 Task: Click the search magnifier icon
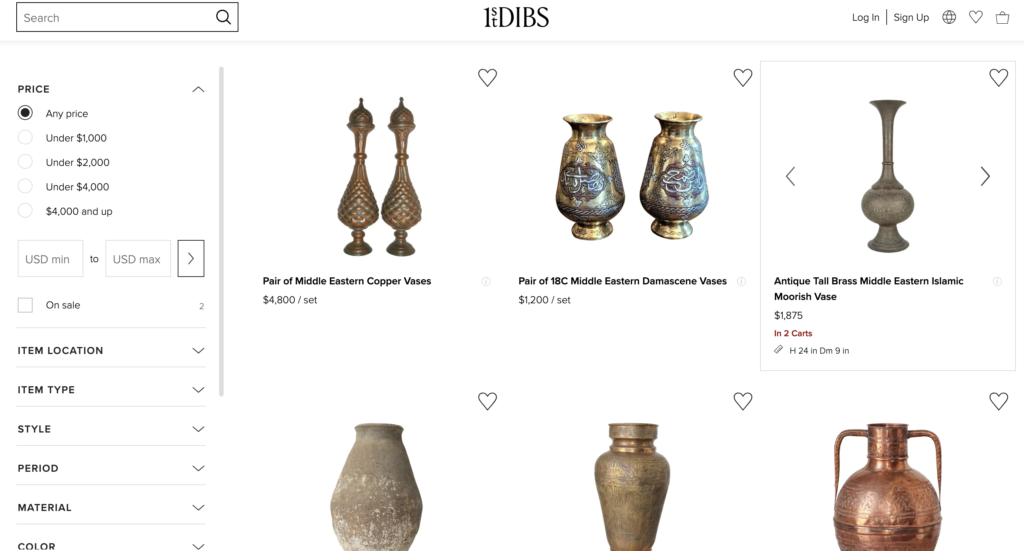223,17
